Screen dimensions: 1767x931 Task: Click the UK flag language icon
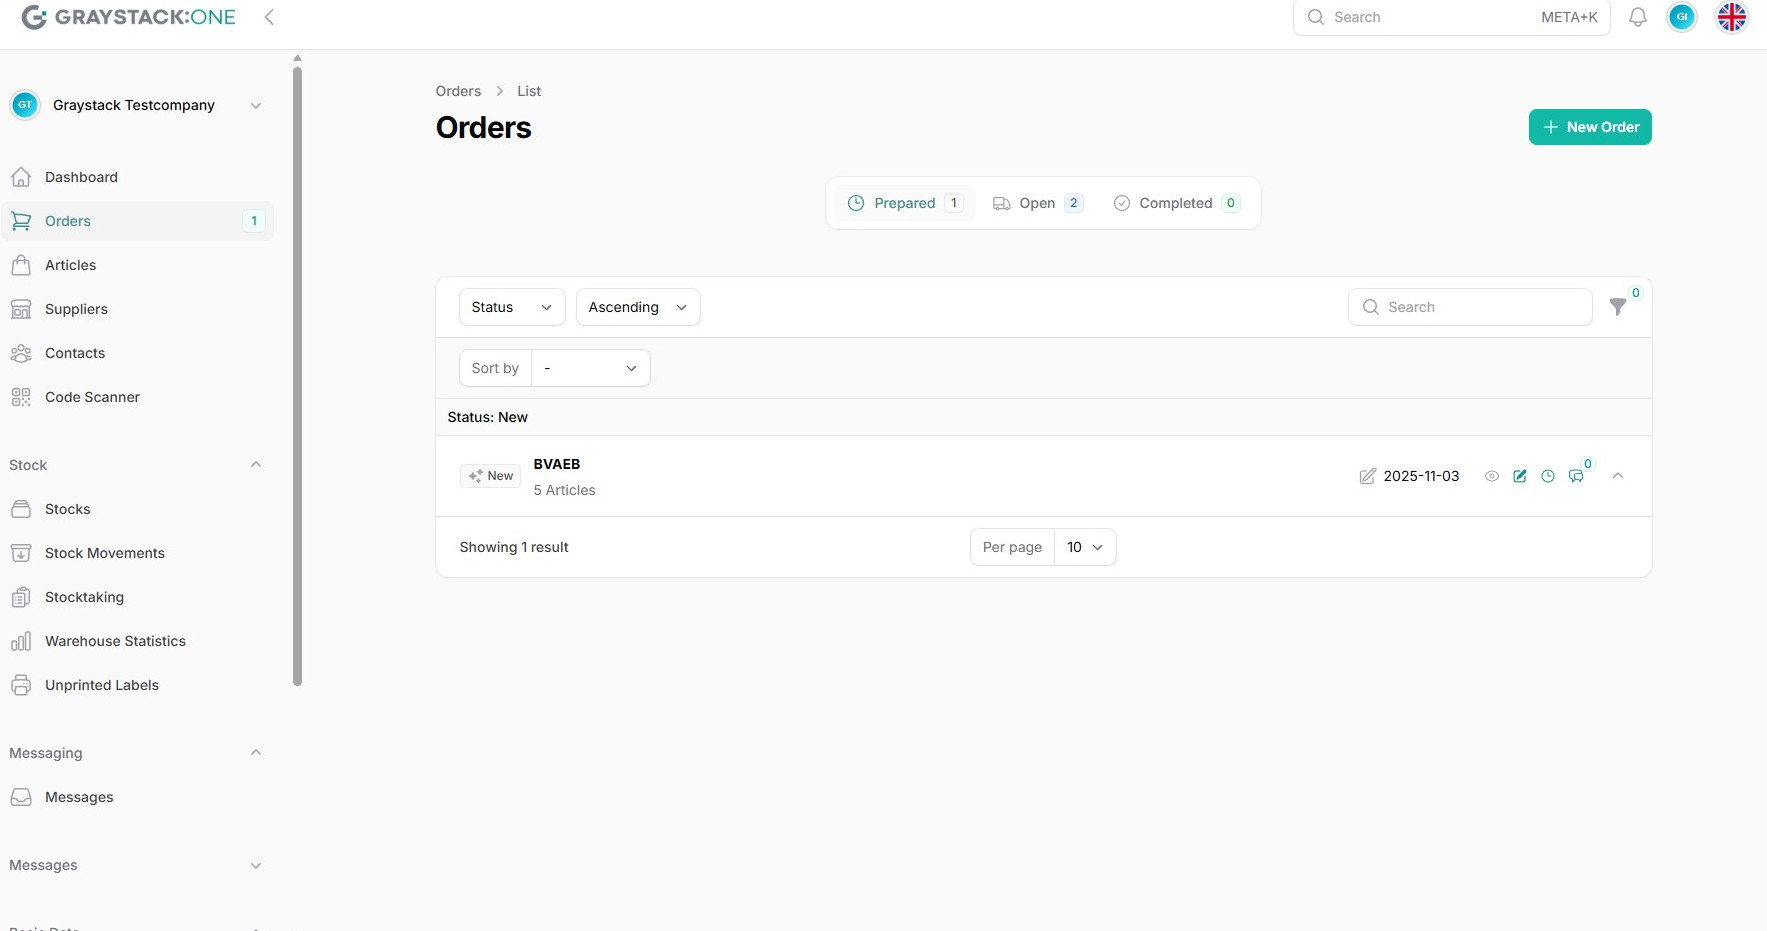1731,17
